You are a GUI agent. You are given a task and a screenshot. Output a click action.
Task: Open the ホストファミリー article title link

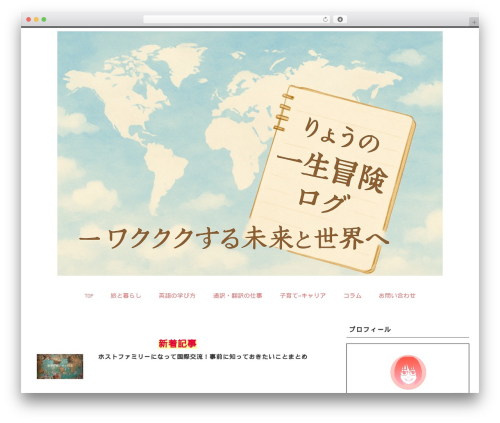tap(203, 357)
